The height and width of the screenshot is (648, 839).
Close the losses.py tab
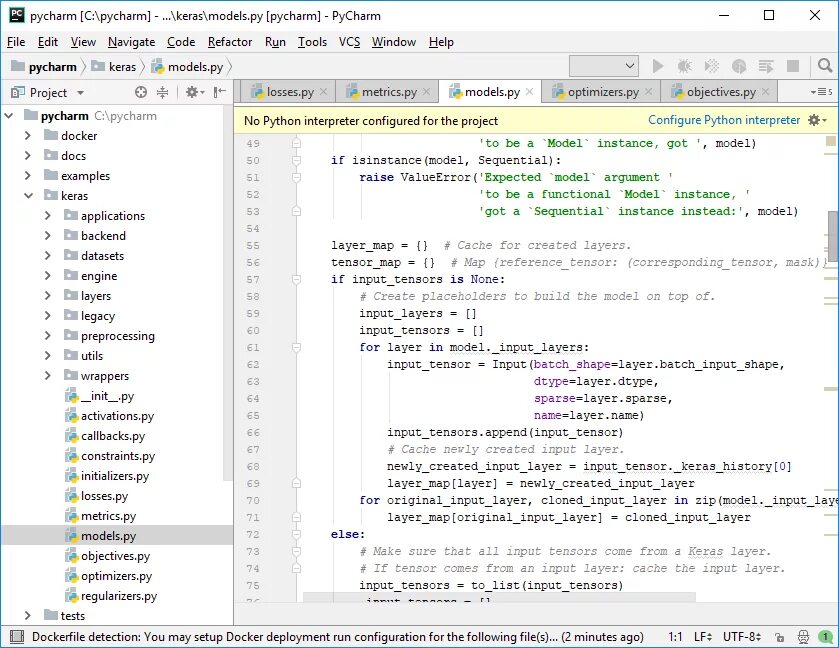coord(324,92)
